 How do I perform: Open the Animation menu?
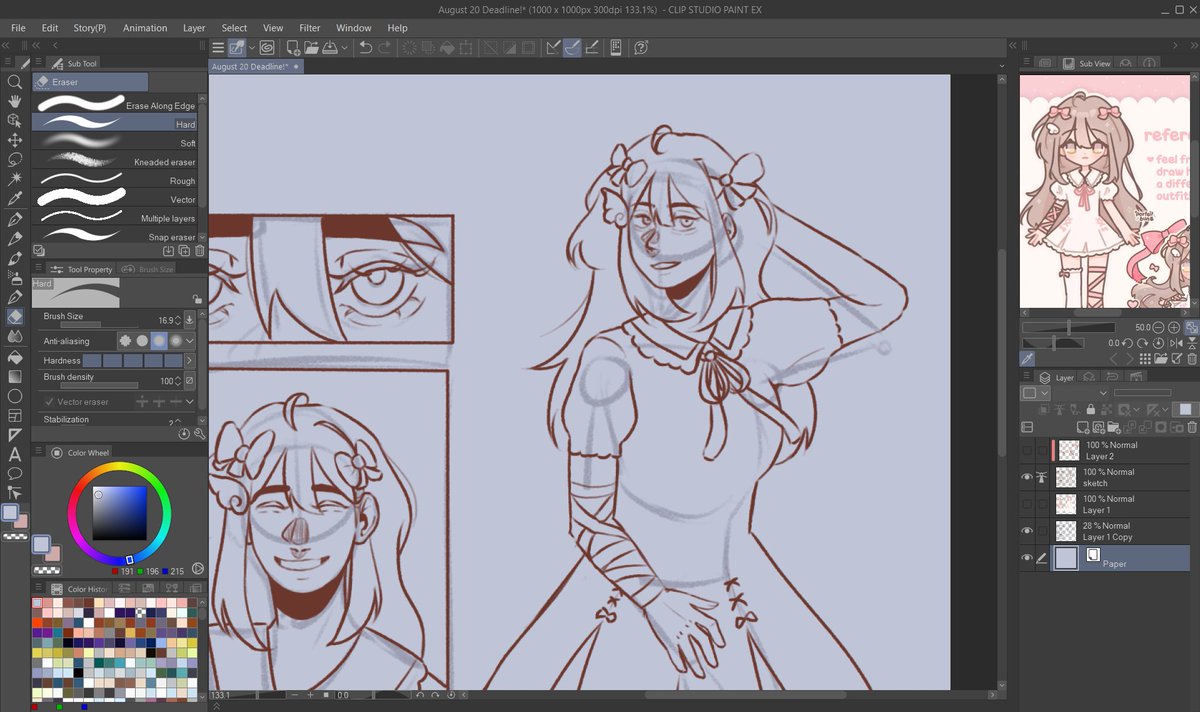[x=145, y=28]
